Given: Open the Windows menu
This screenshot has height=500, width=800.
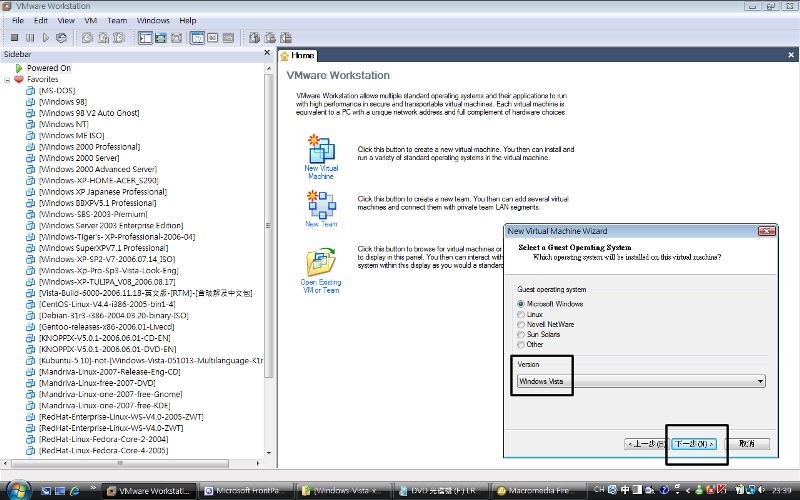Looking at the screenshot, I should tap(153, 20).
